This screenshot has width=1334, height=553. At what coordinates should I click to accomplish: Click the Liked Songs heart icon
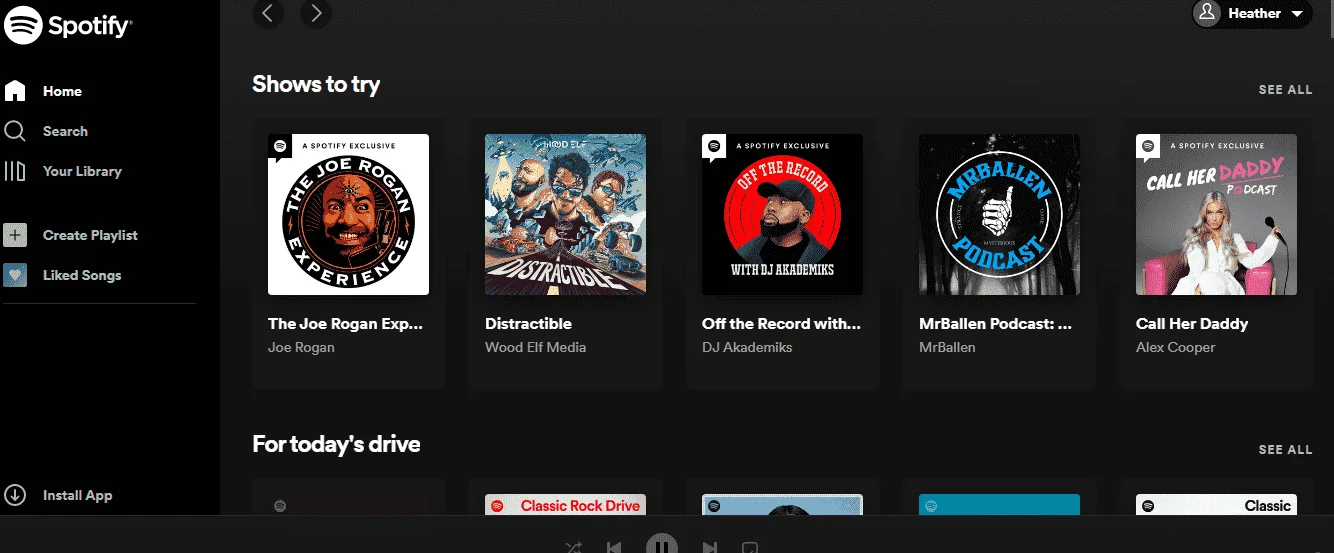15,275
